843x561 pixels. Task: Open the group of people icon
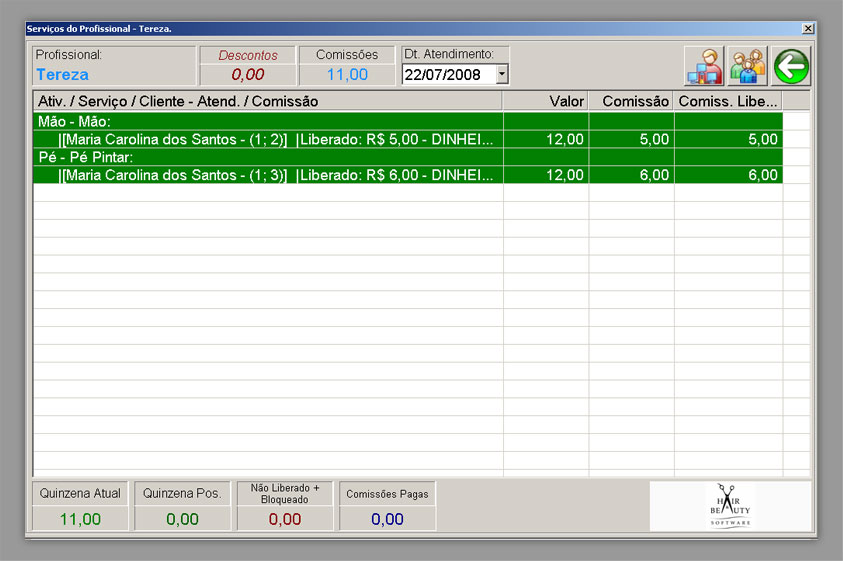747,66
